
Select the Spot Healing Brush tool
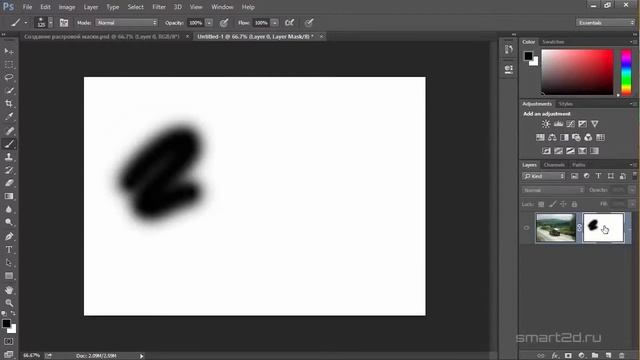9,131
